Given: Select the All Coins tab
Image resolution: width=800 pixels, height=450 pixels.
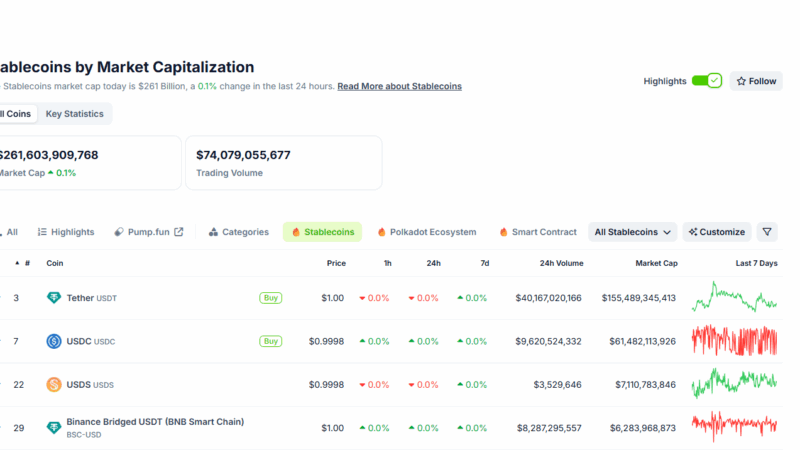Looking at the screenshot, I should tap(17, 114).
